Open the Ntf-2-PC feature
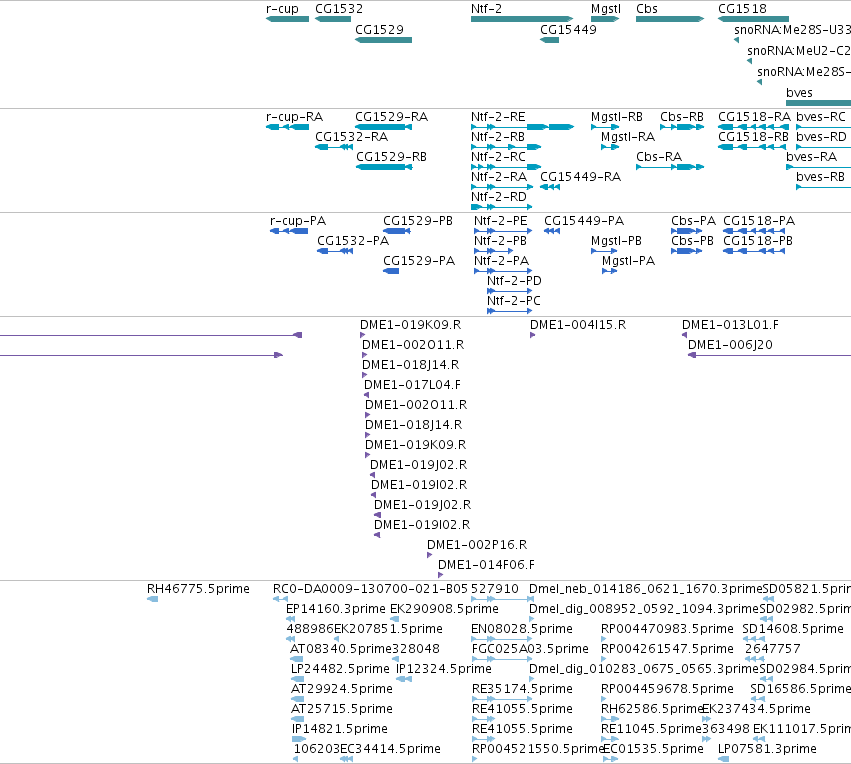Viewport: 851px width, 764px height. (509, 311)
